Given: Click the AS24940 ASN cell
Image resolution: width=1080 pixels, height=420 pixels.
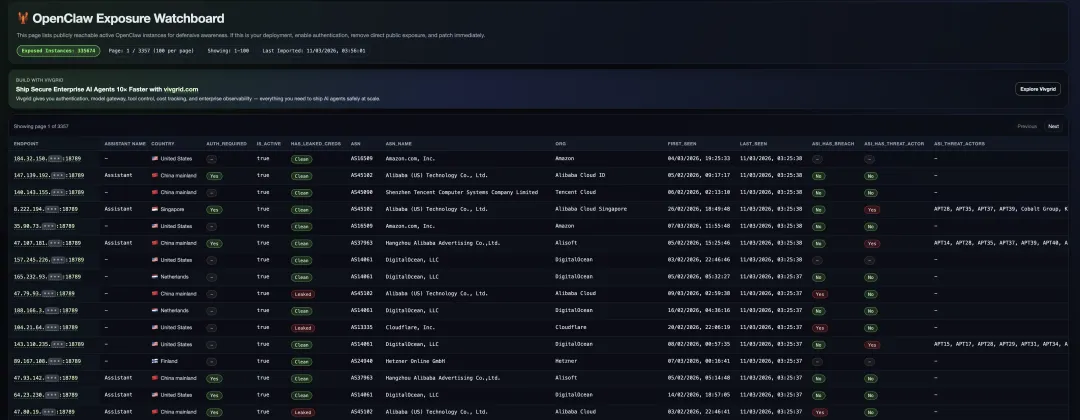Looking at the screenshot, I should pyautogui.click(x=362, y=361).
